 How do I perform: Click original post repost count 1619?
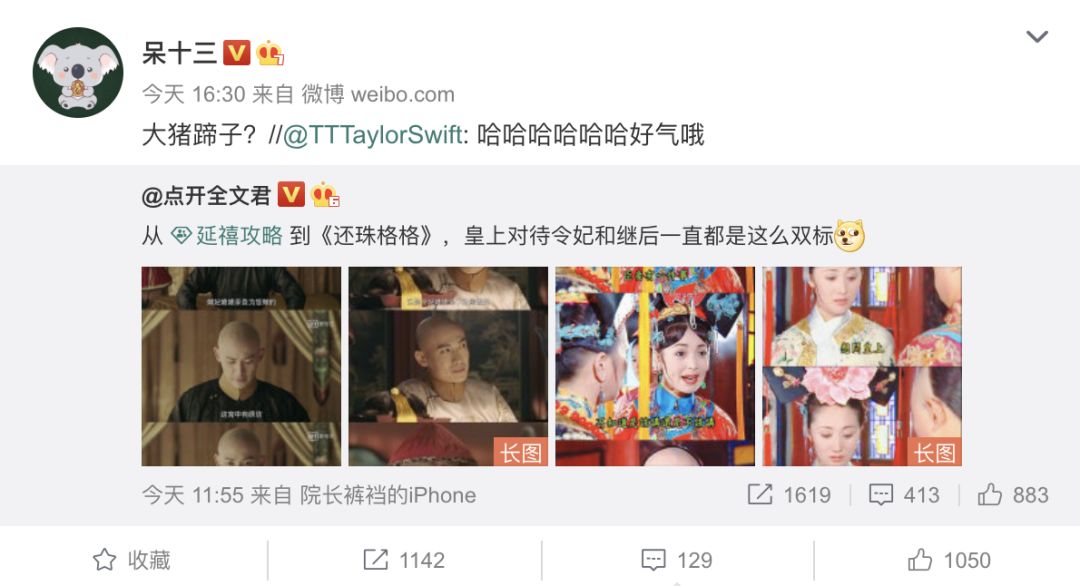tap(789, 494)
